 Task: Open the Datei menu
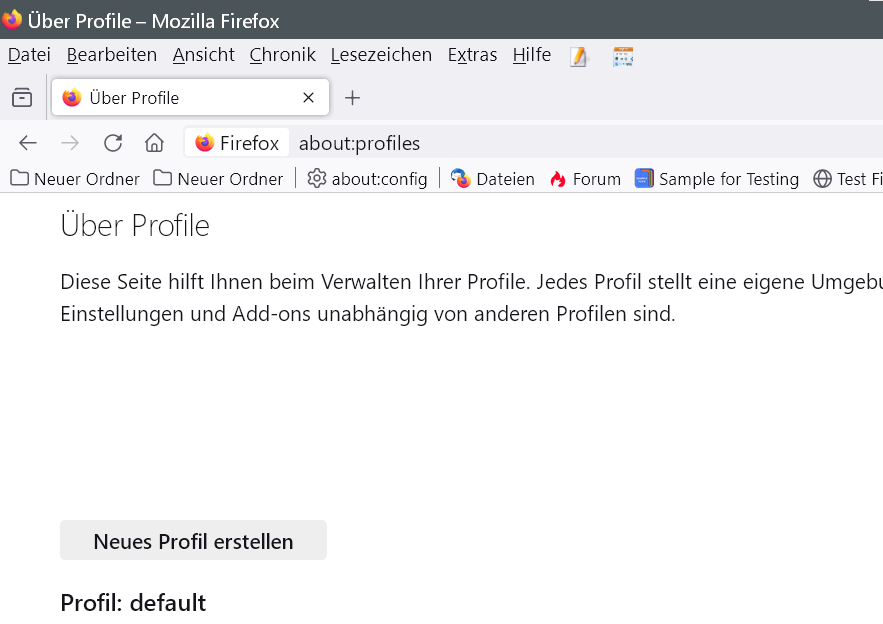click(29, 55)
